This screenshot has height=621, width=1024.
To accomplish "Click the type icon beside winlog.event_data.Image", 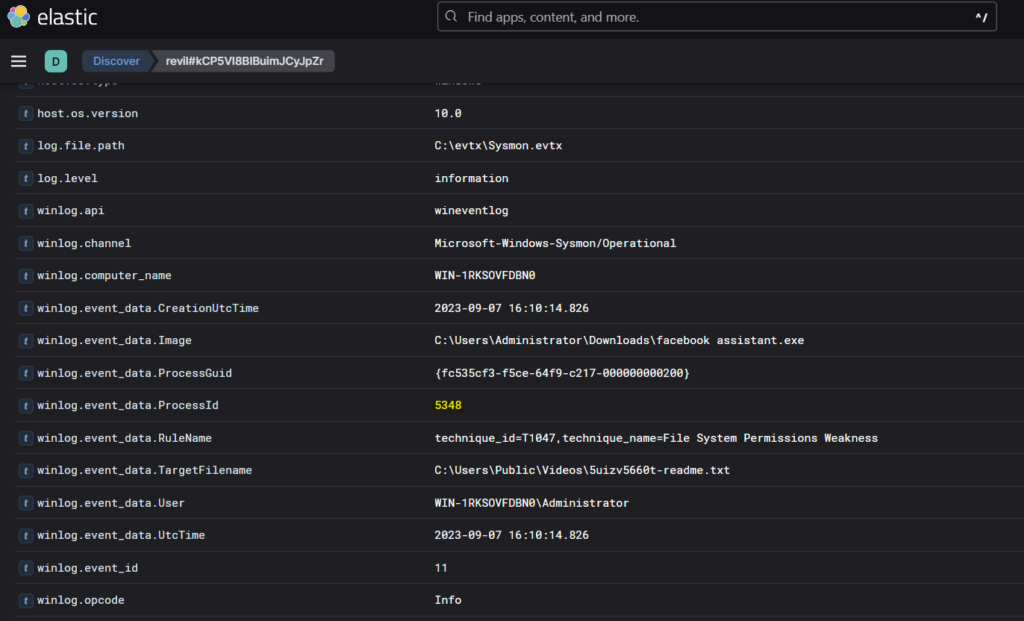I will pyautogui.click(x=26, y=341).
